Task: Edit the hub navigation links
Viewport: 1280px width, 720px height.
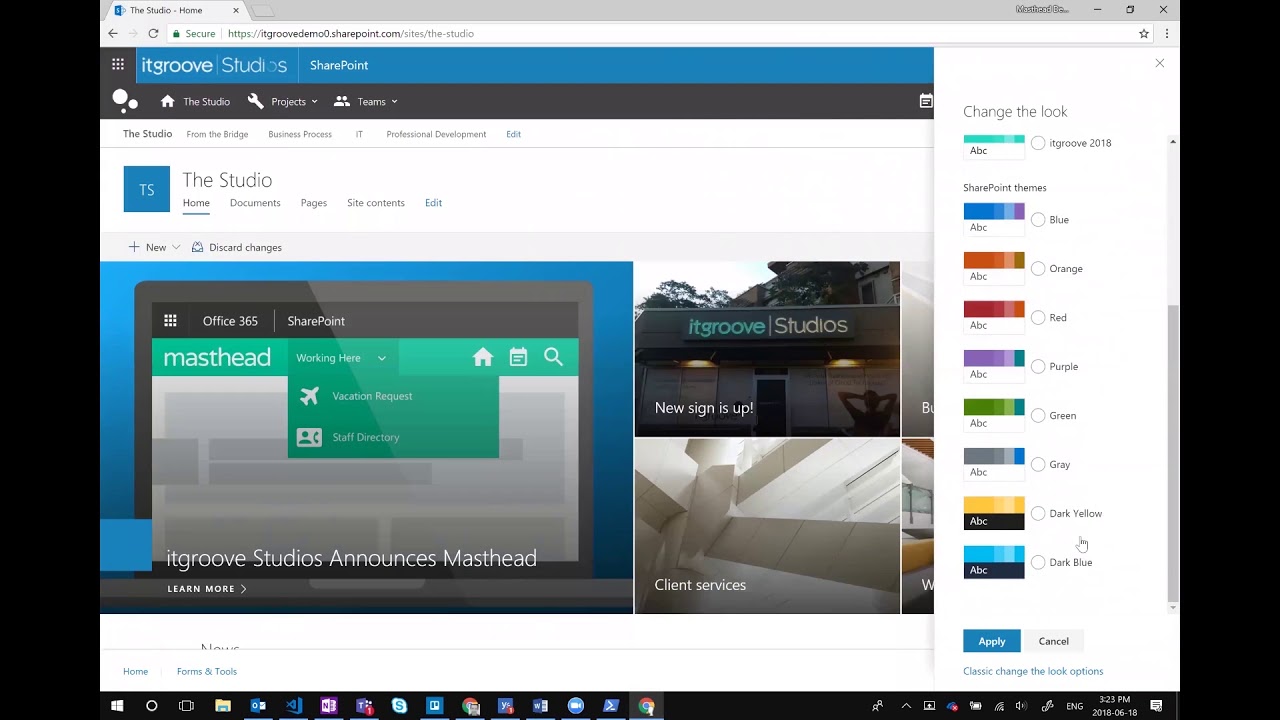Action: [513, 134]
